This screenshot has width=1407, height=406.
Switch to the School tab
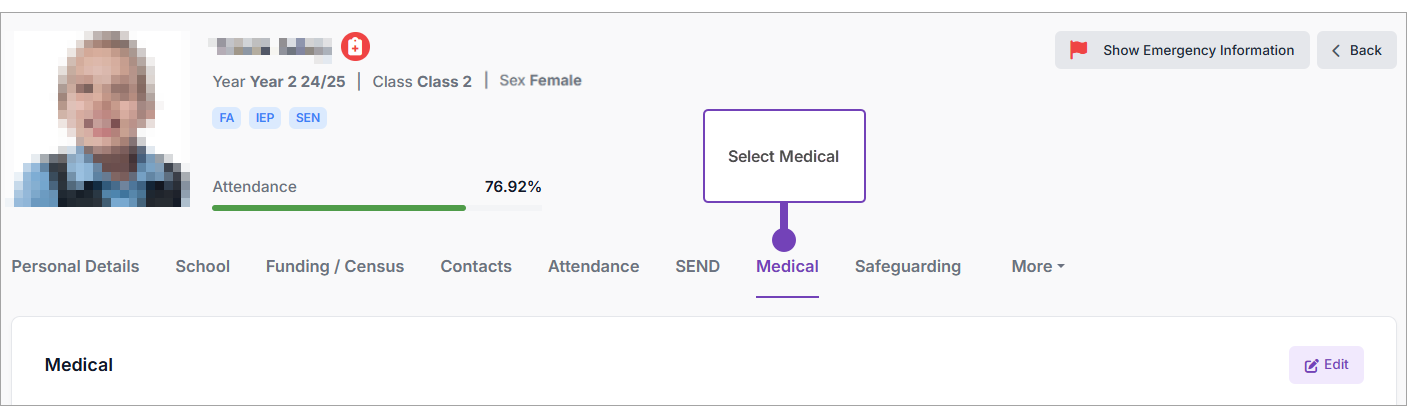(202, 267)
